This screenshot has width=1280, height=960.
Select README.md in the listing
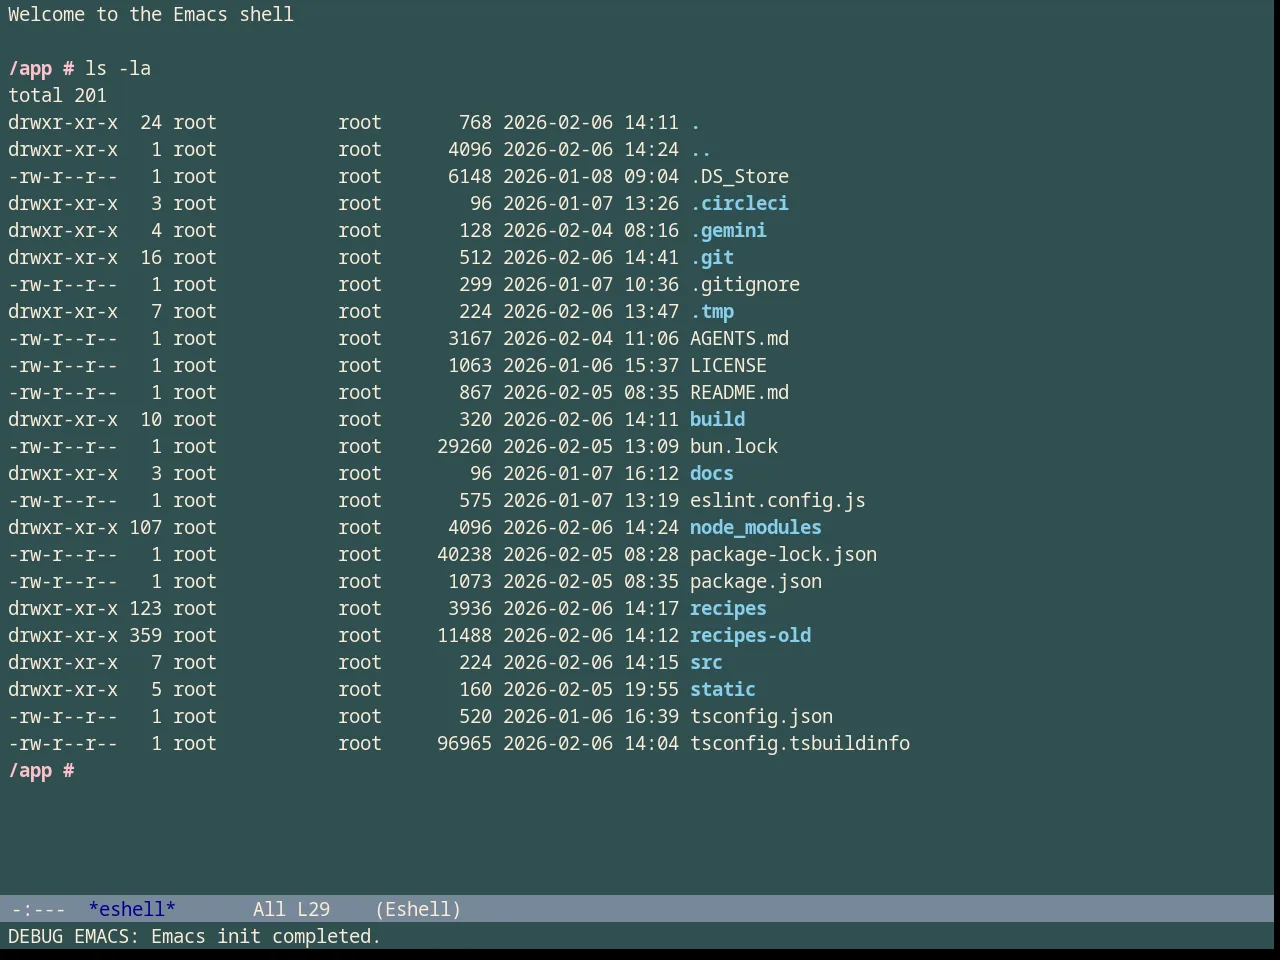(x=739, y=392)
